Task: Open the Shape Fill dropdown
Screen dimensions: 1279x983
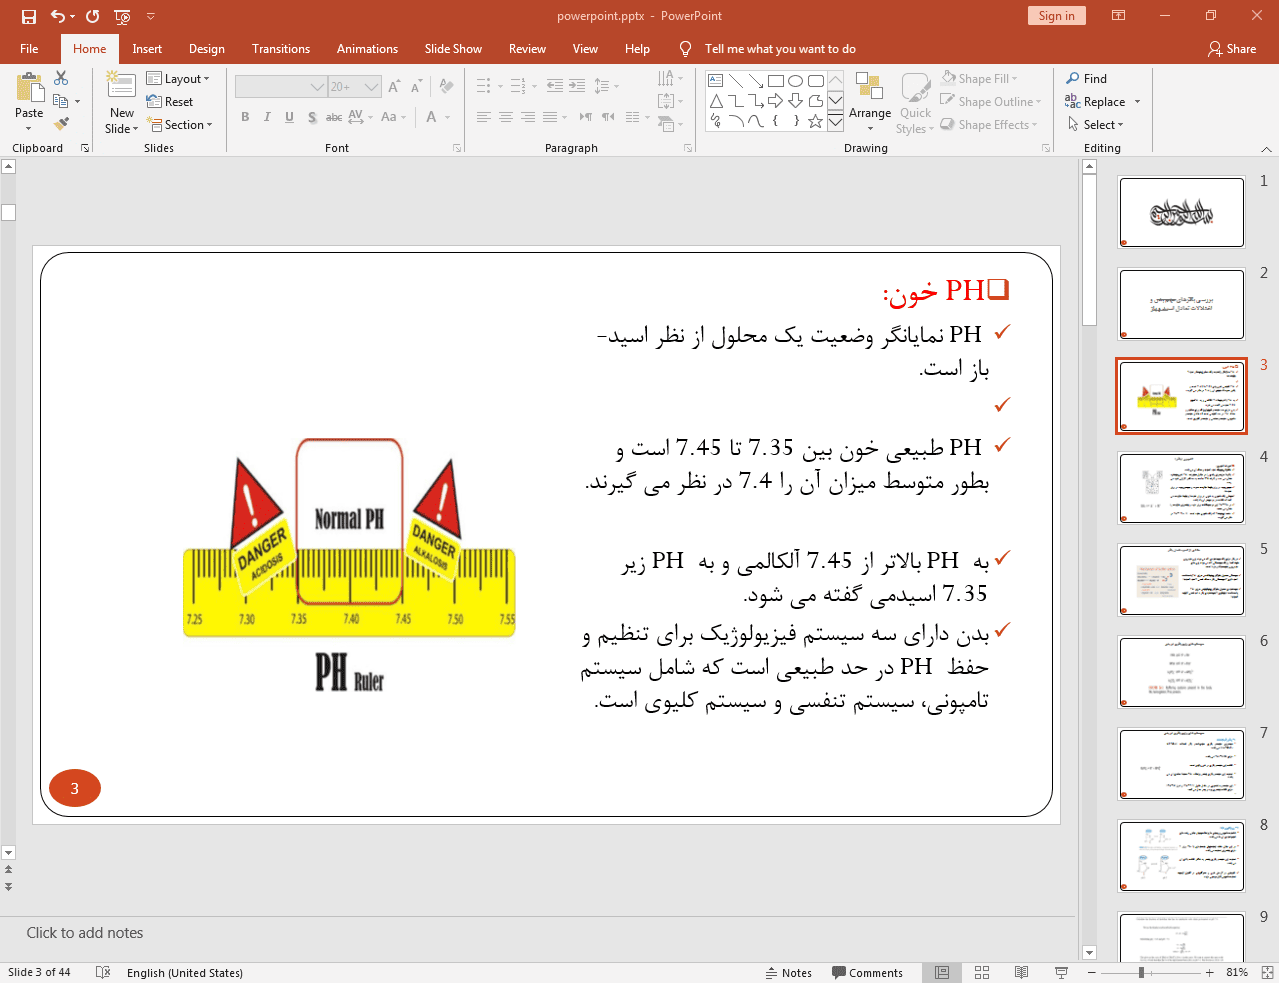Action: click(980, 78)
